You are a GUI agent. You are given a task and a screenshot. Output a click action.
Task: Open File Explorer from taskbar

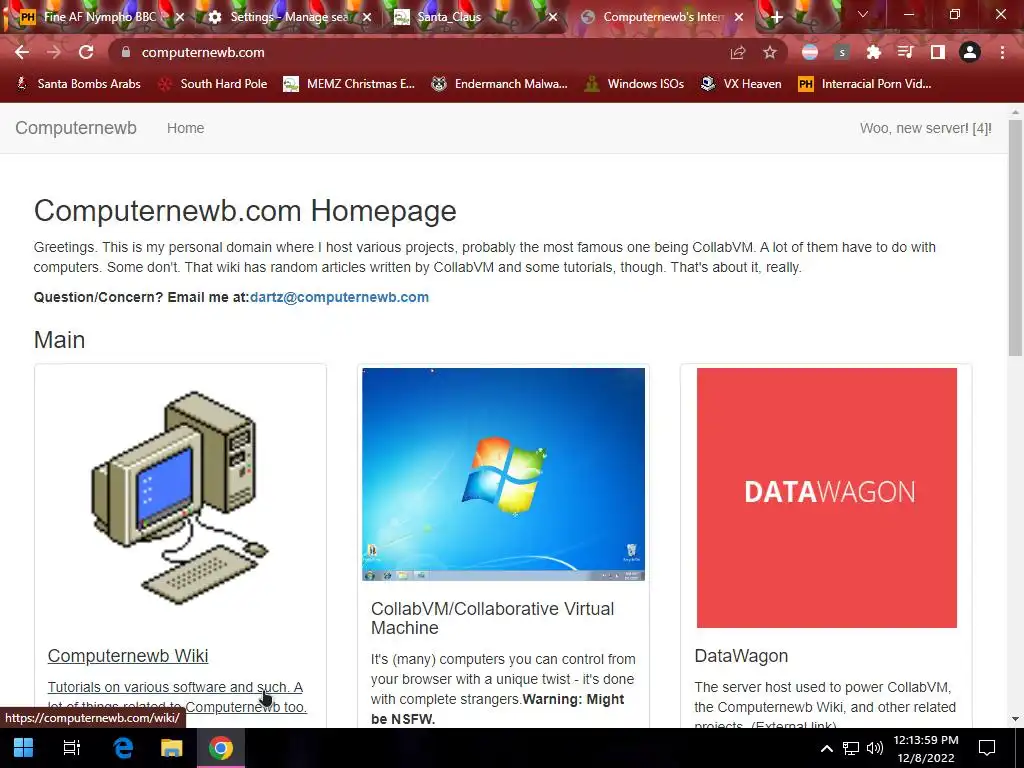pyautogui.click(x=172, y=748)
